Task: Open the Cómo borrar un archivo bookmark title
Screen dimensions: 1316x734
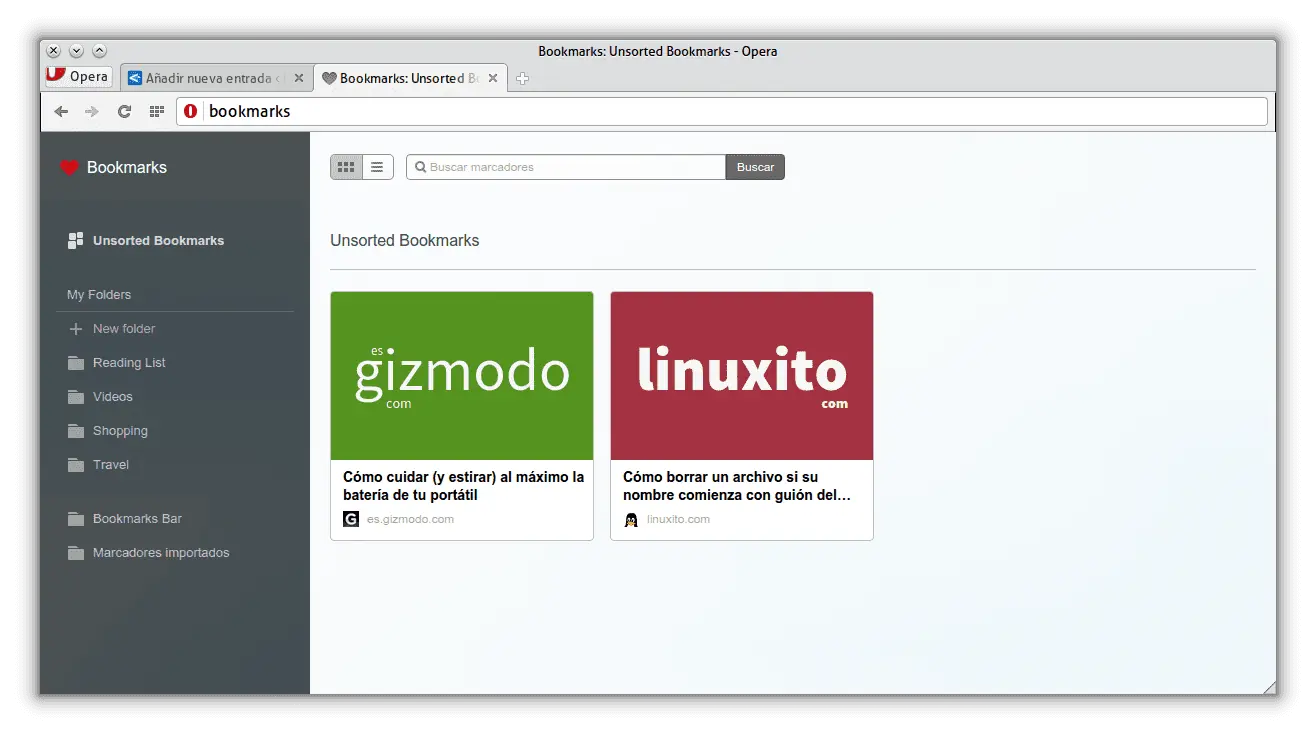Action: point(737,486)
